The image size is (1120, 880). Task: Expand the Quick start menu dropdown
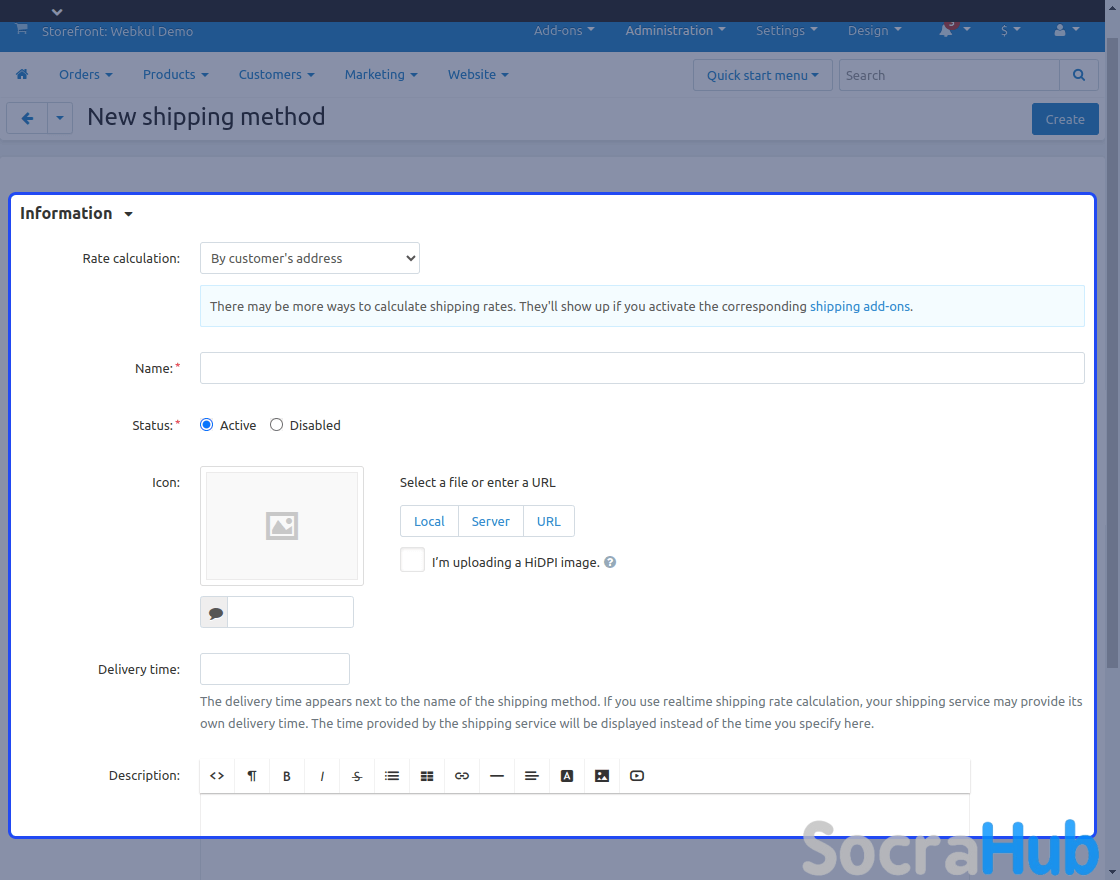click(x=762, y=75)
